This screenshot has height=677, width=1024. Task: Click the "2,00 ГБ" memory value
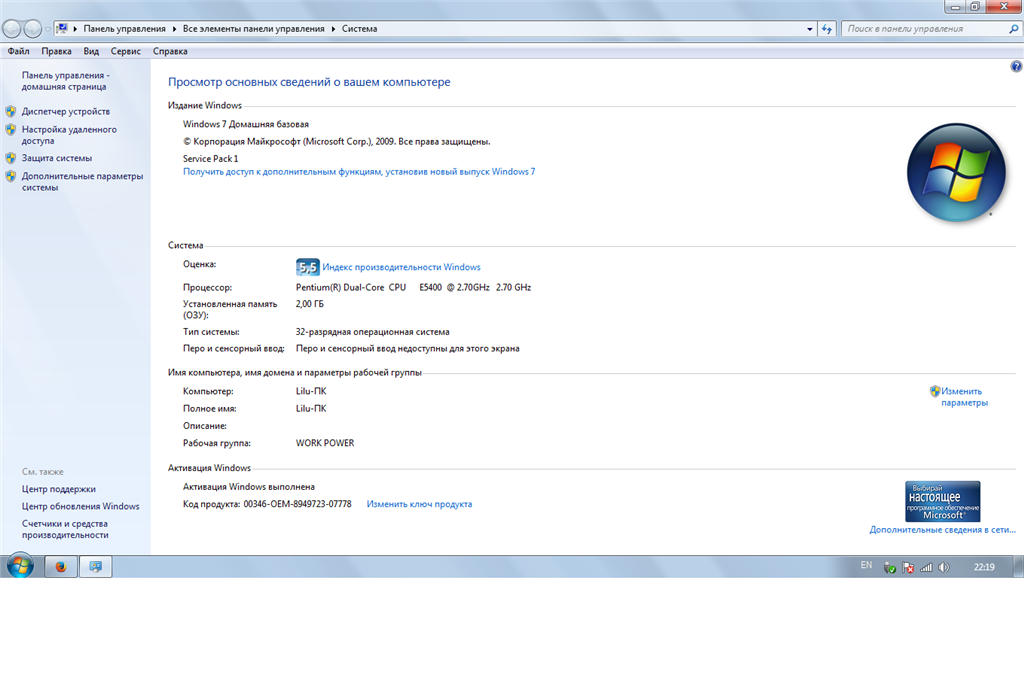(310, 304)
